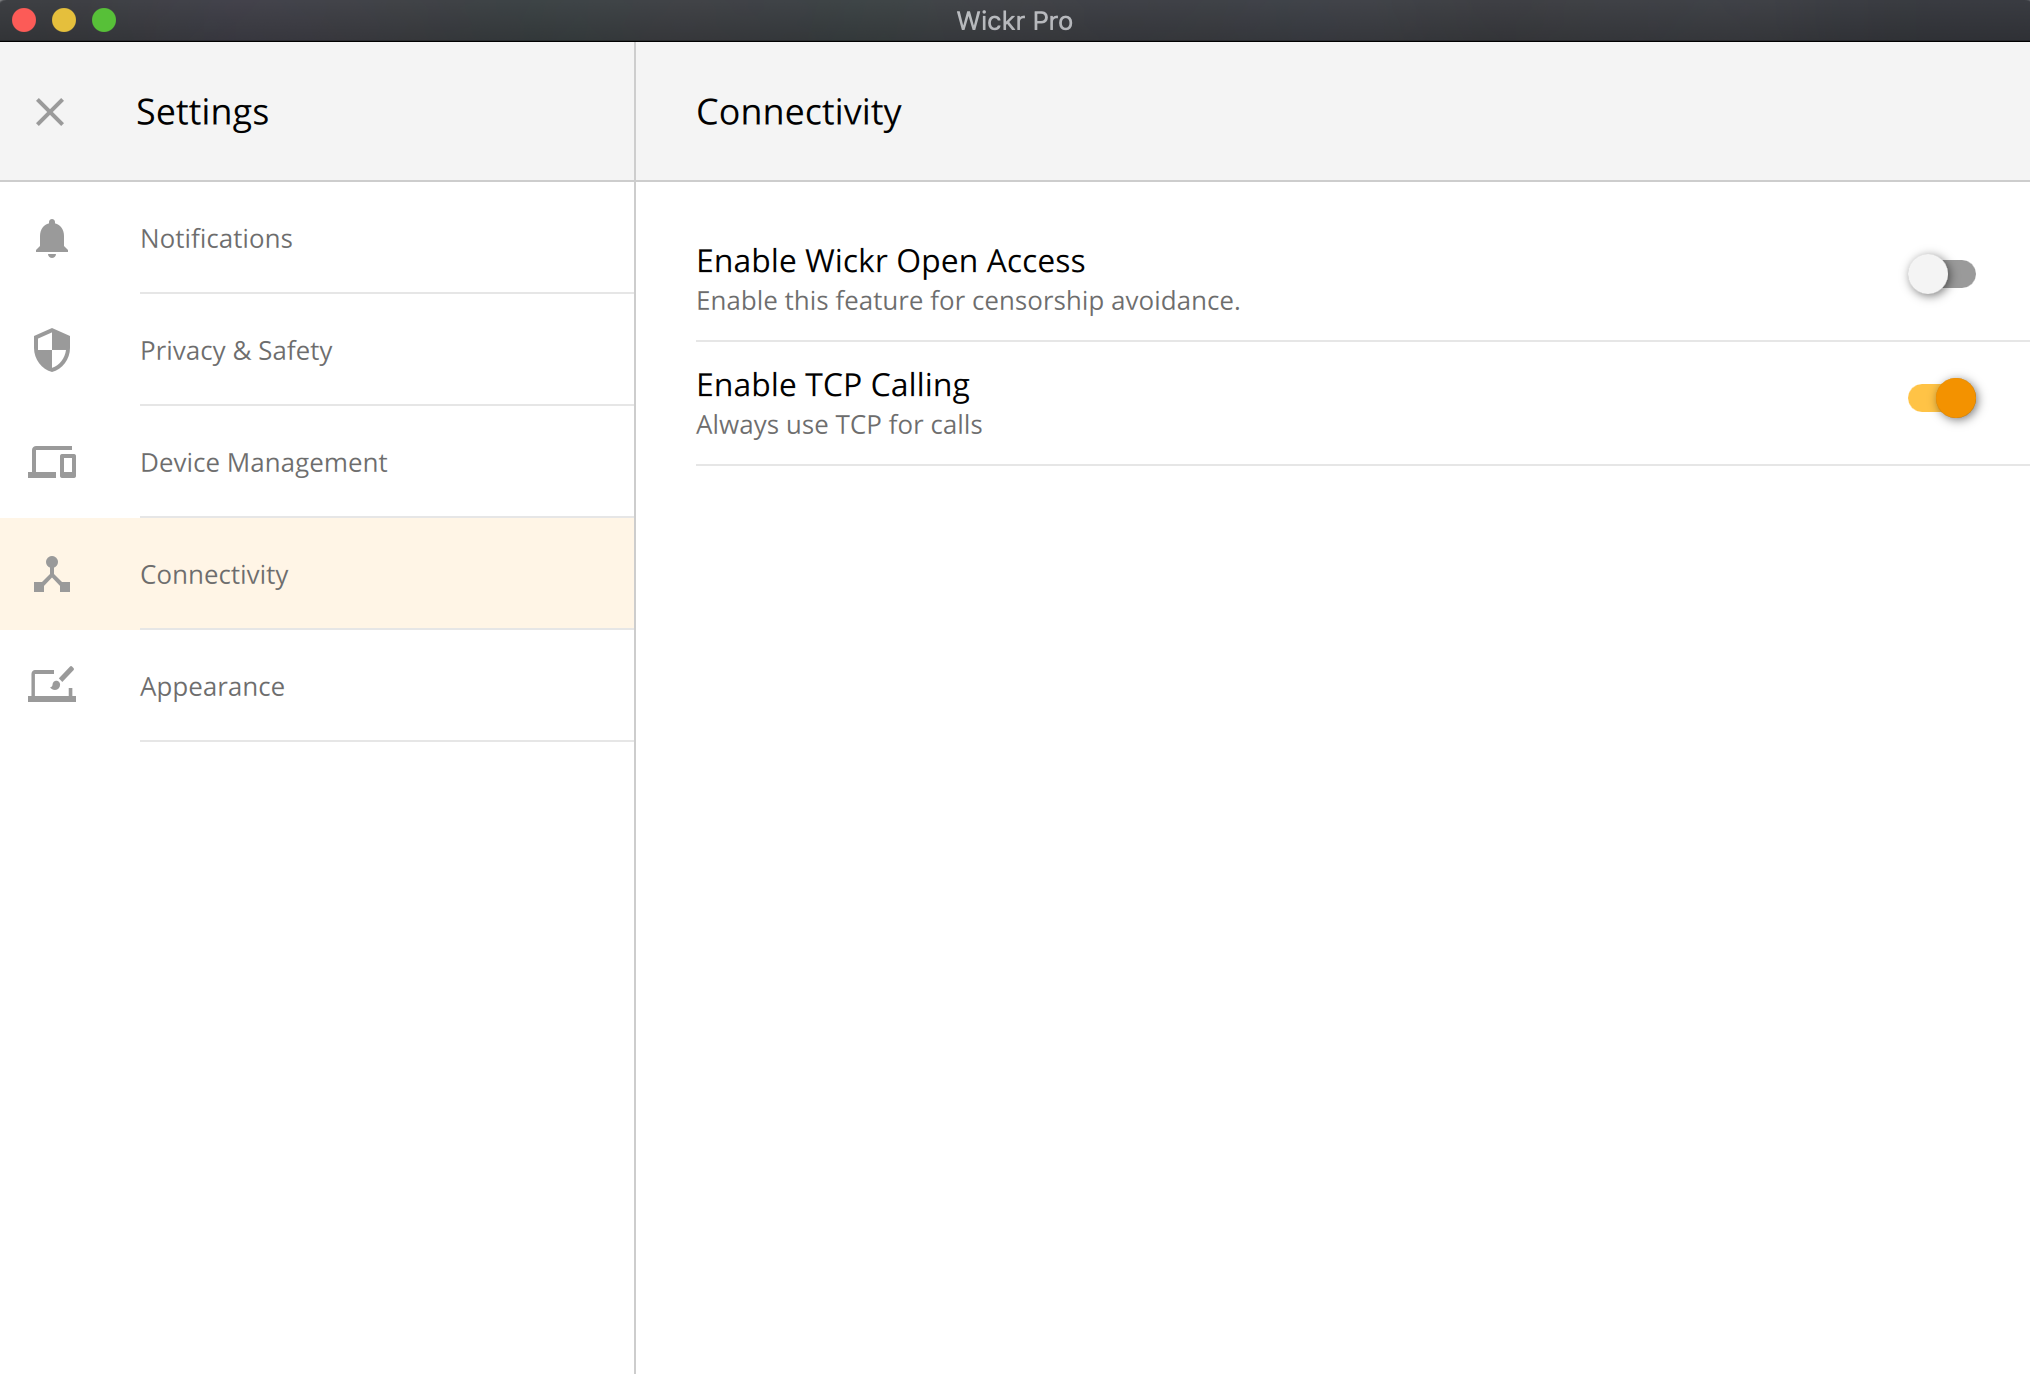Enable the Wickr Open Access toggle
The width and height of the screenshot is (2030, 1374).
[x=1941, y=274]
